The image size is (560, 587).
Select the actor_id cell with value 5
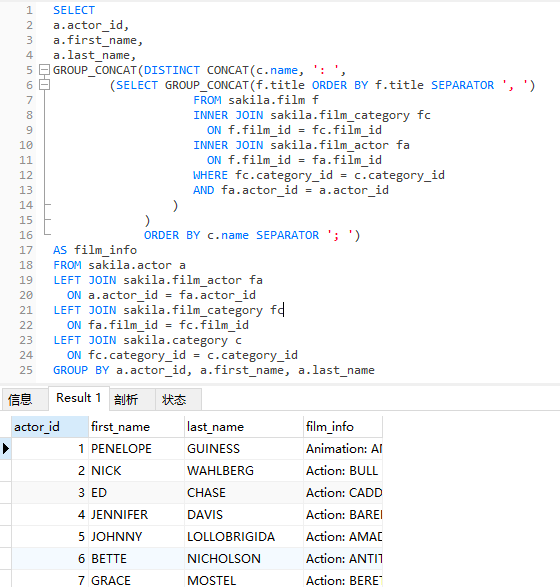pos(50,537)
